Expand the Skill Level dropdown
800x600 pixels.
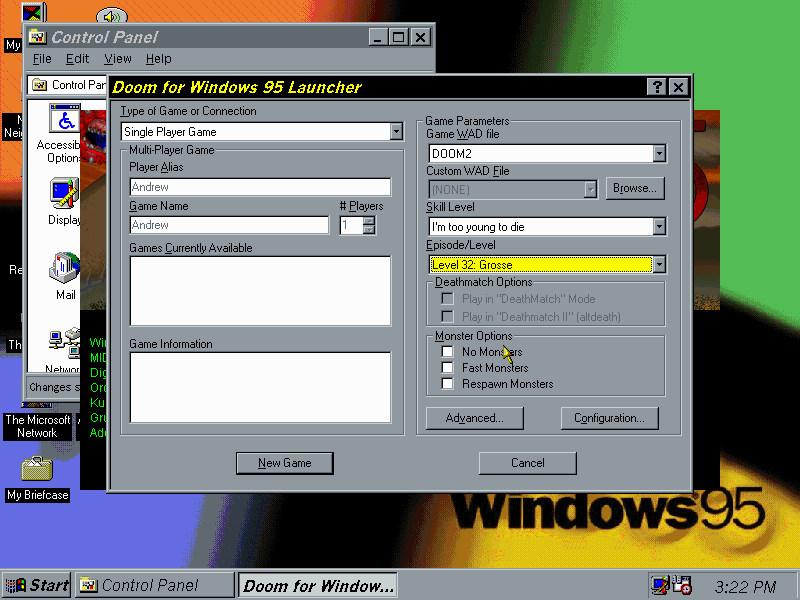[659, 227]
